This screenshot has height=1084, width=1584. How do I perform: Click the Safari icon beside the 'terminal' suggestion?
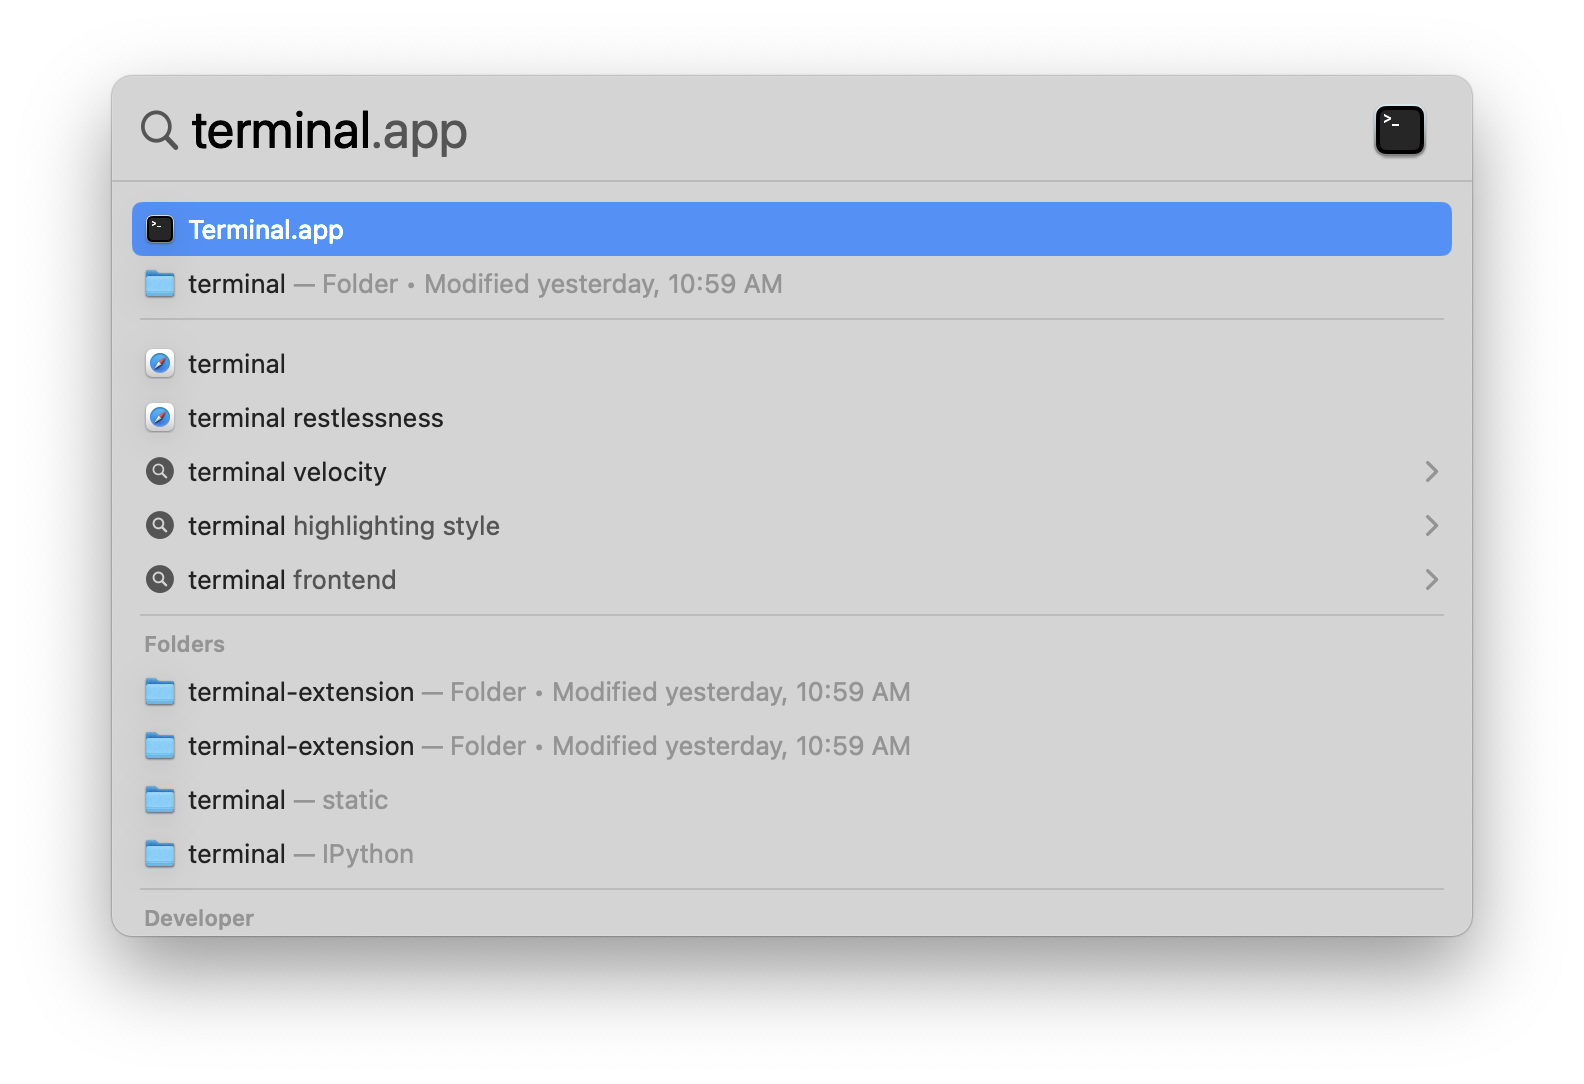click(160, 363)
